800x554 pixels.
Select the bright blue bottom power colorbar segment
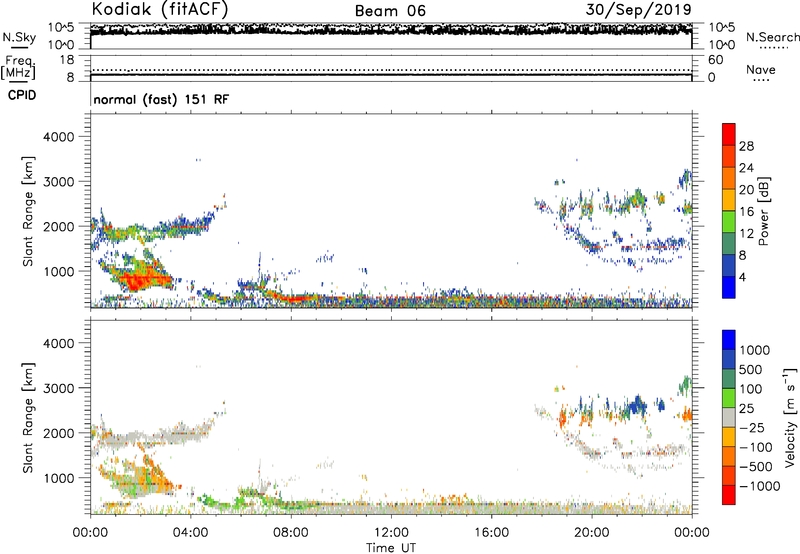[x=729, y=288]
